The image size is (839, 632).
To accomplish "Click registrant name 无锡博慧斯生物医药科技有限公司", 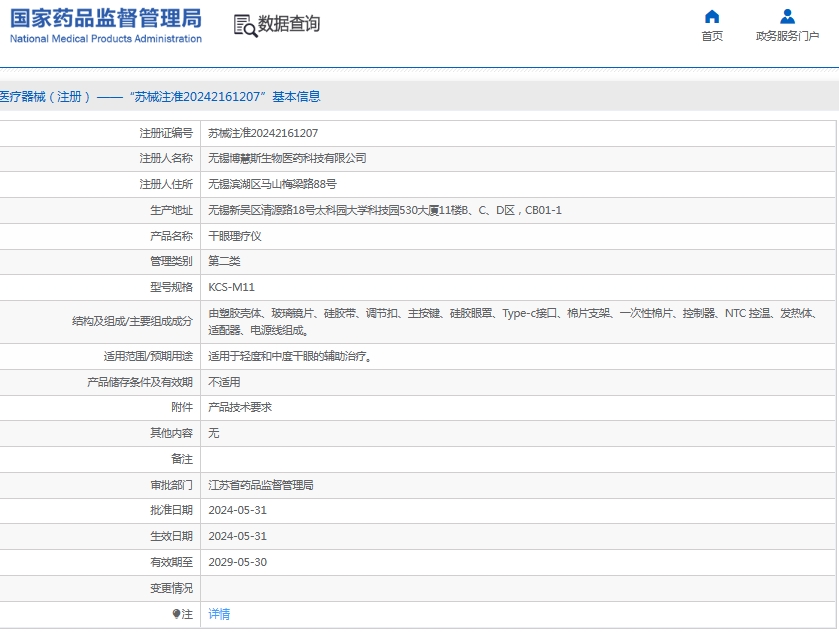I will pos(287,158).
